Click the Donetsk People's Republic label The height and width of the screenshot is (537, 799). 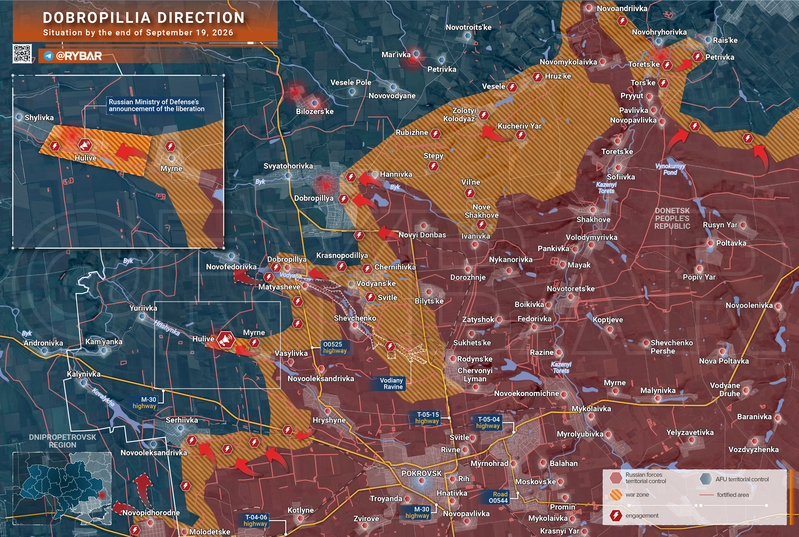[x=672, y=218]
